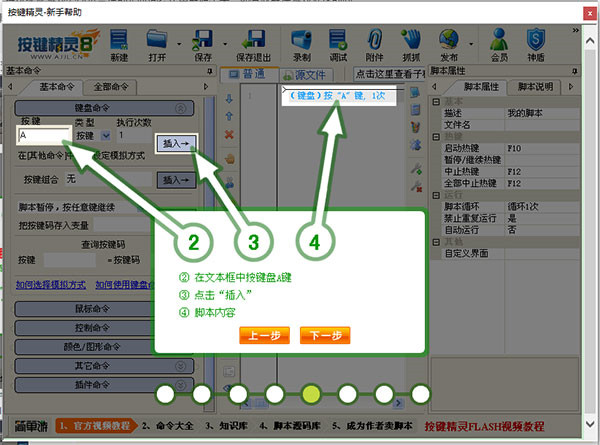The image size is (600, 445).
Task: Click the 发布 publish globe icon
Action: click(449, 45)
